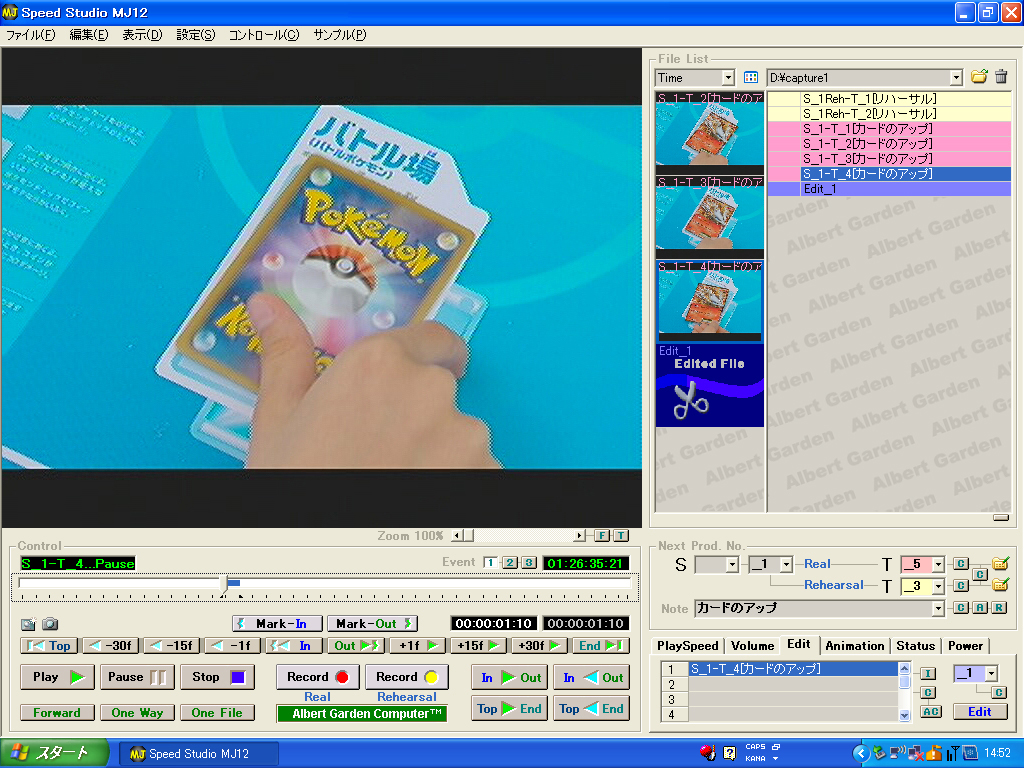Expand hidden tray icons arrow
The height and width of the screenshot is (768, 1024).
861,753
